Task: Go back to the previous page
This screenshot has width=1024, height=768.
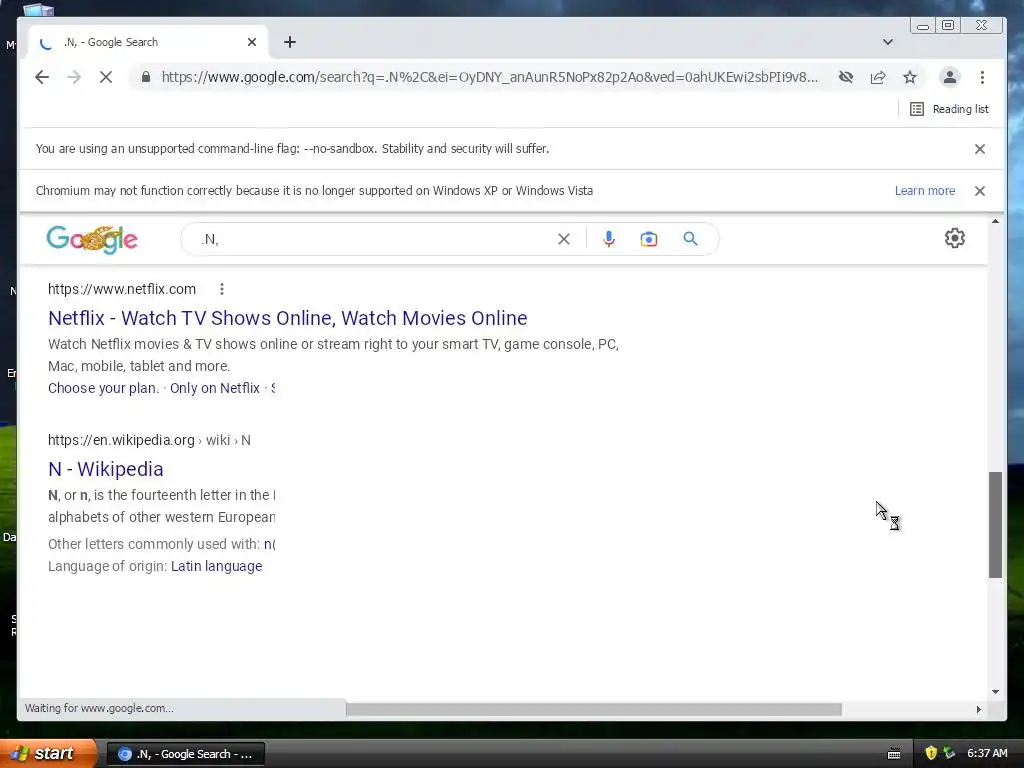Action: pyautogui.click(x=42, y=77)
